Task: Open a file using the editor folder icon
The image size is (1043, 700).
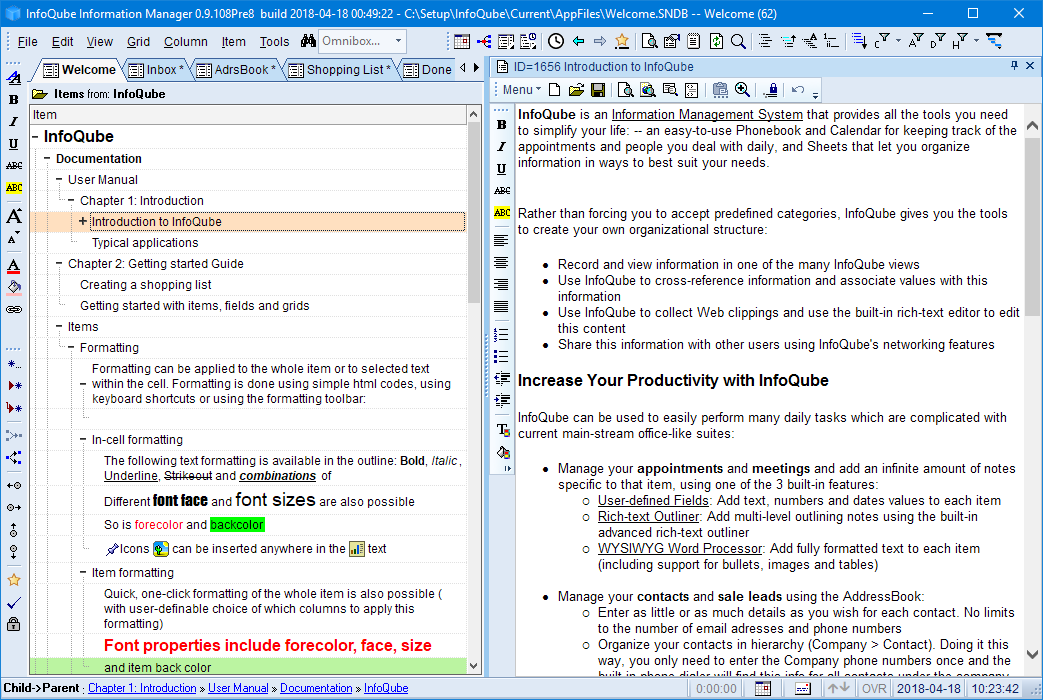Action: 576,90
